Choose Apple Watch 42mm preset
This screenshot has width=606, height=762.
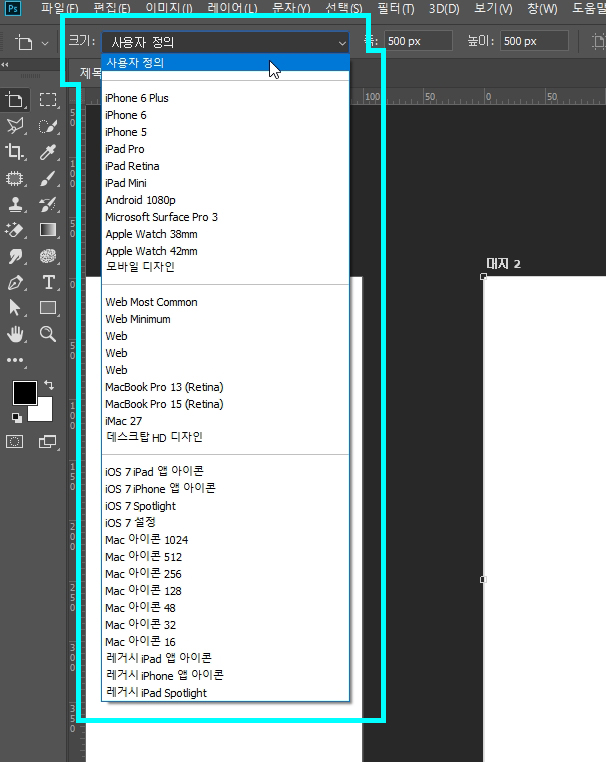(x=225, y=251)
